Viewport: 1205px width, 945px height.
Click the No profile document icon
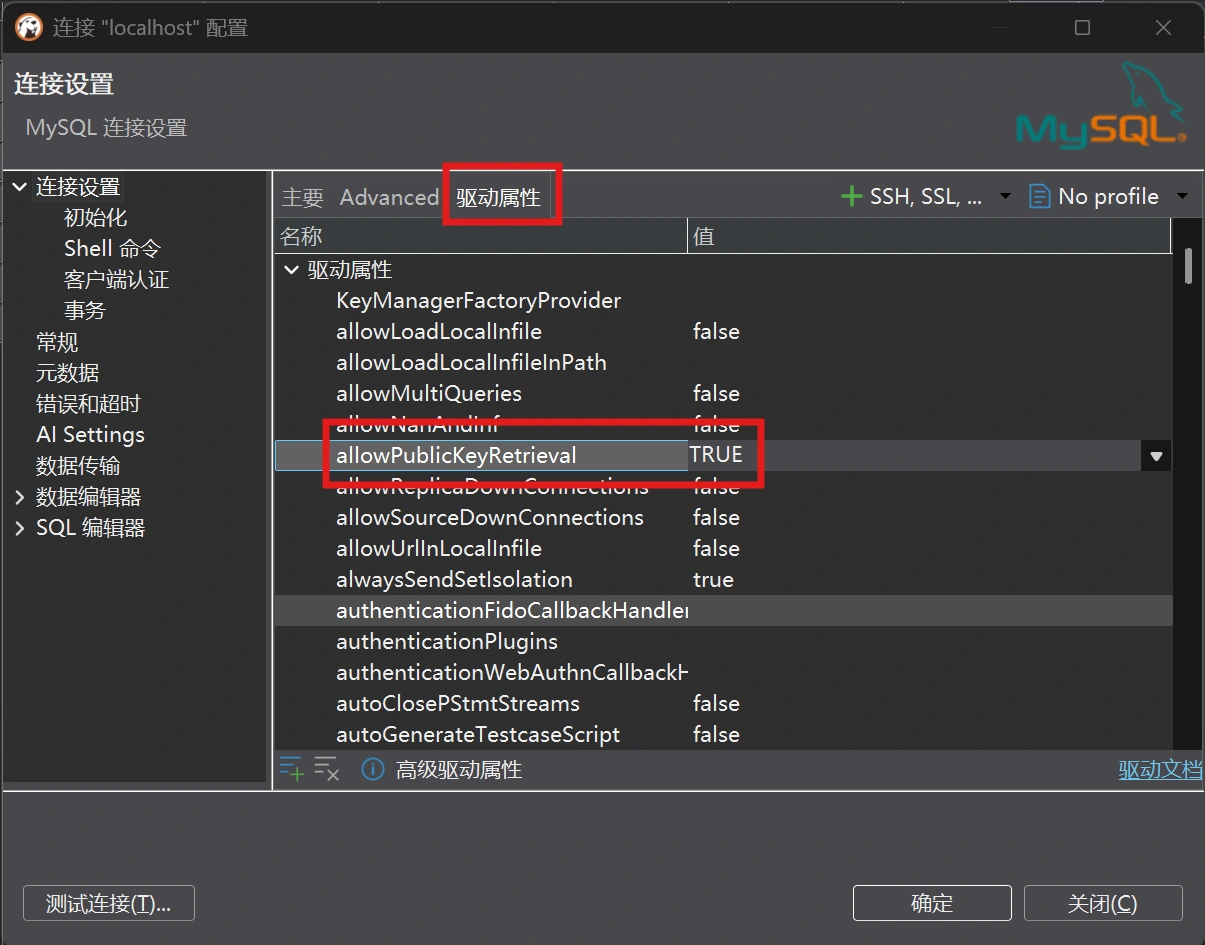(x=1040, y=197)
